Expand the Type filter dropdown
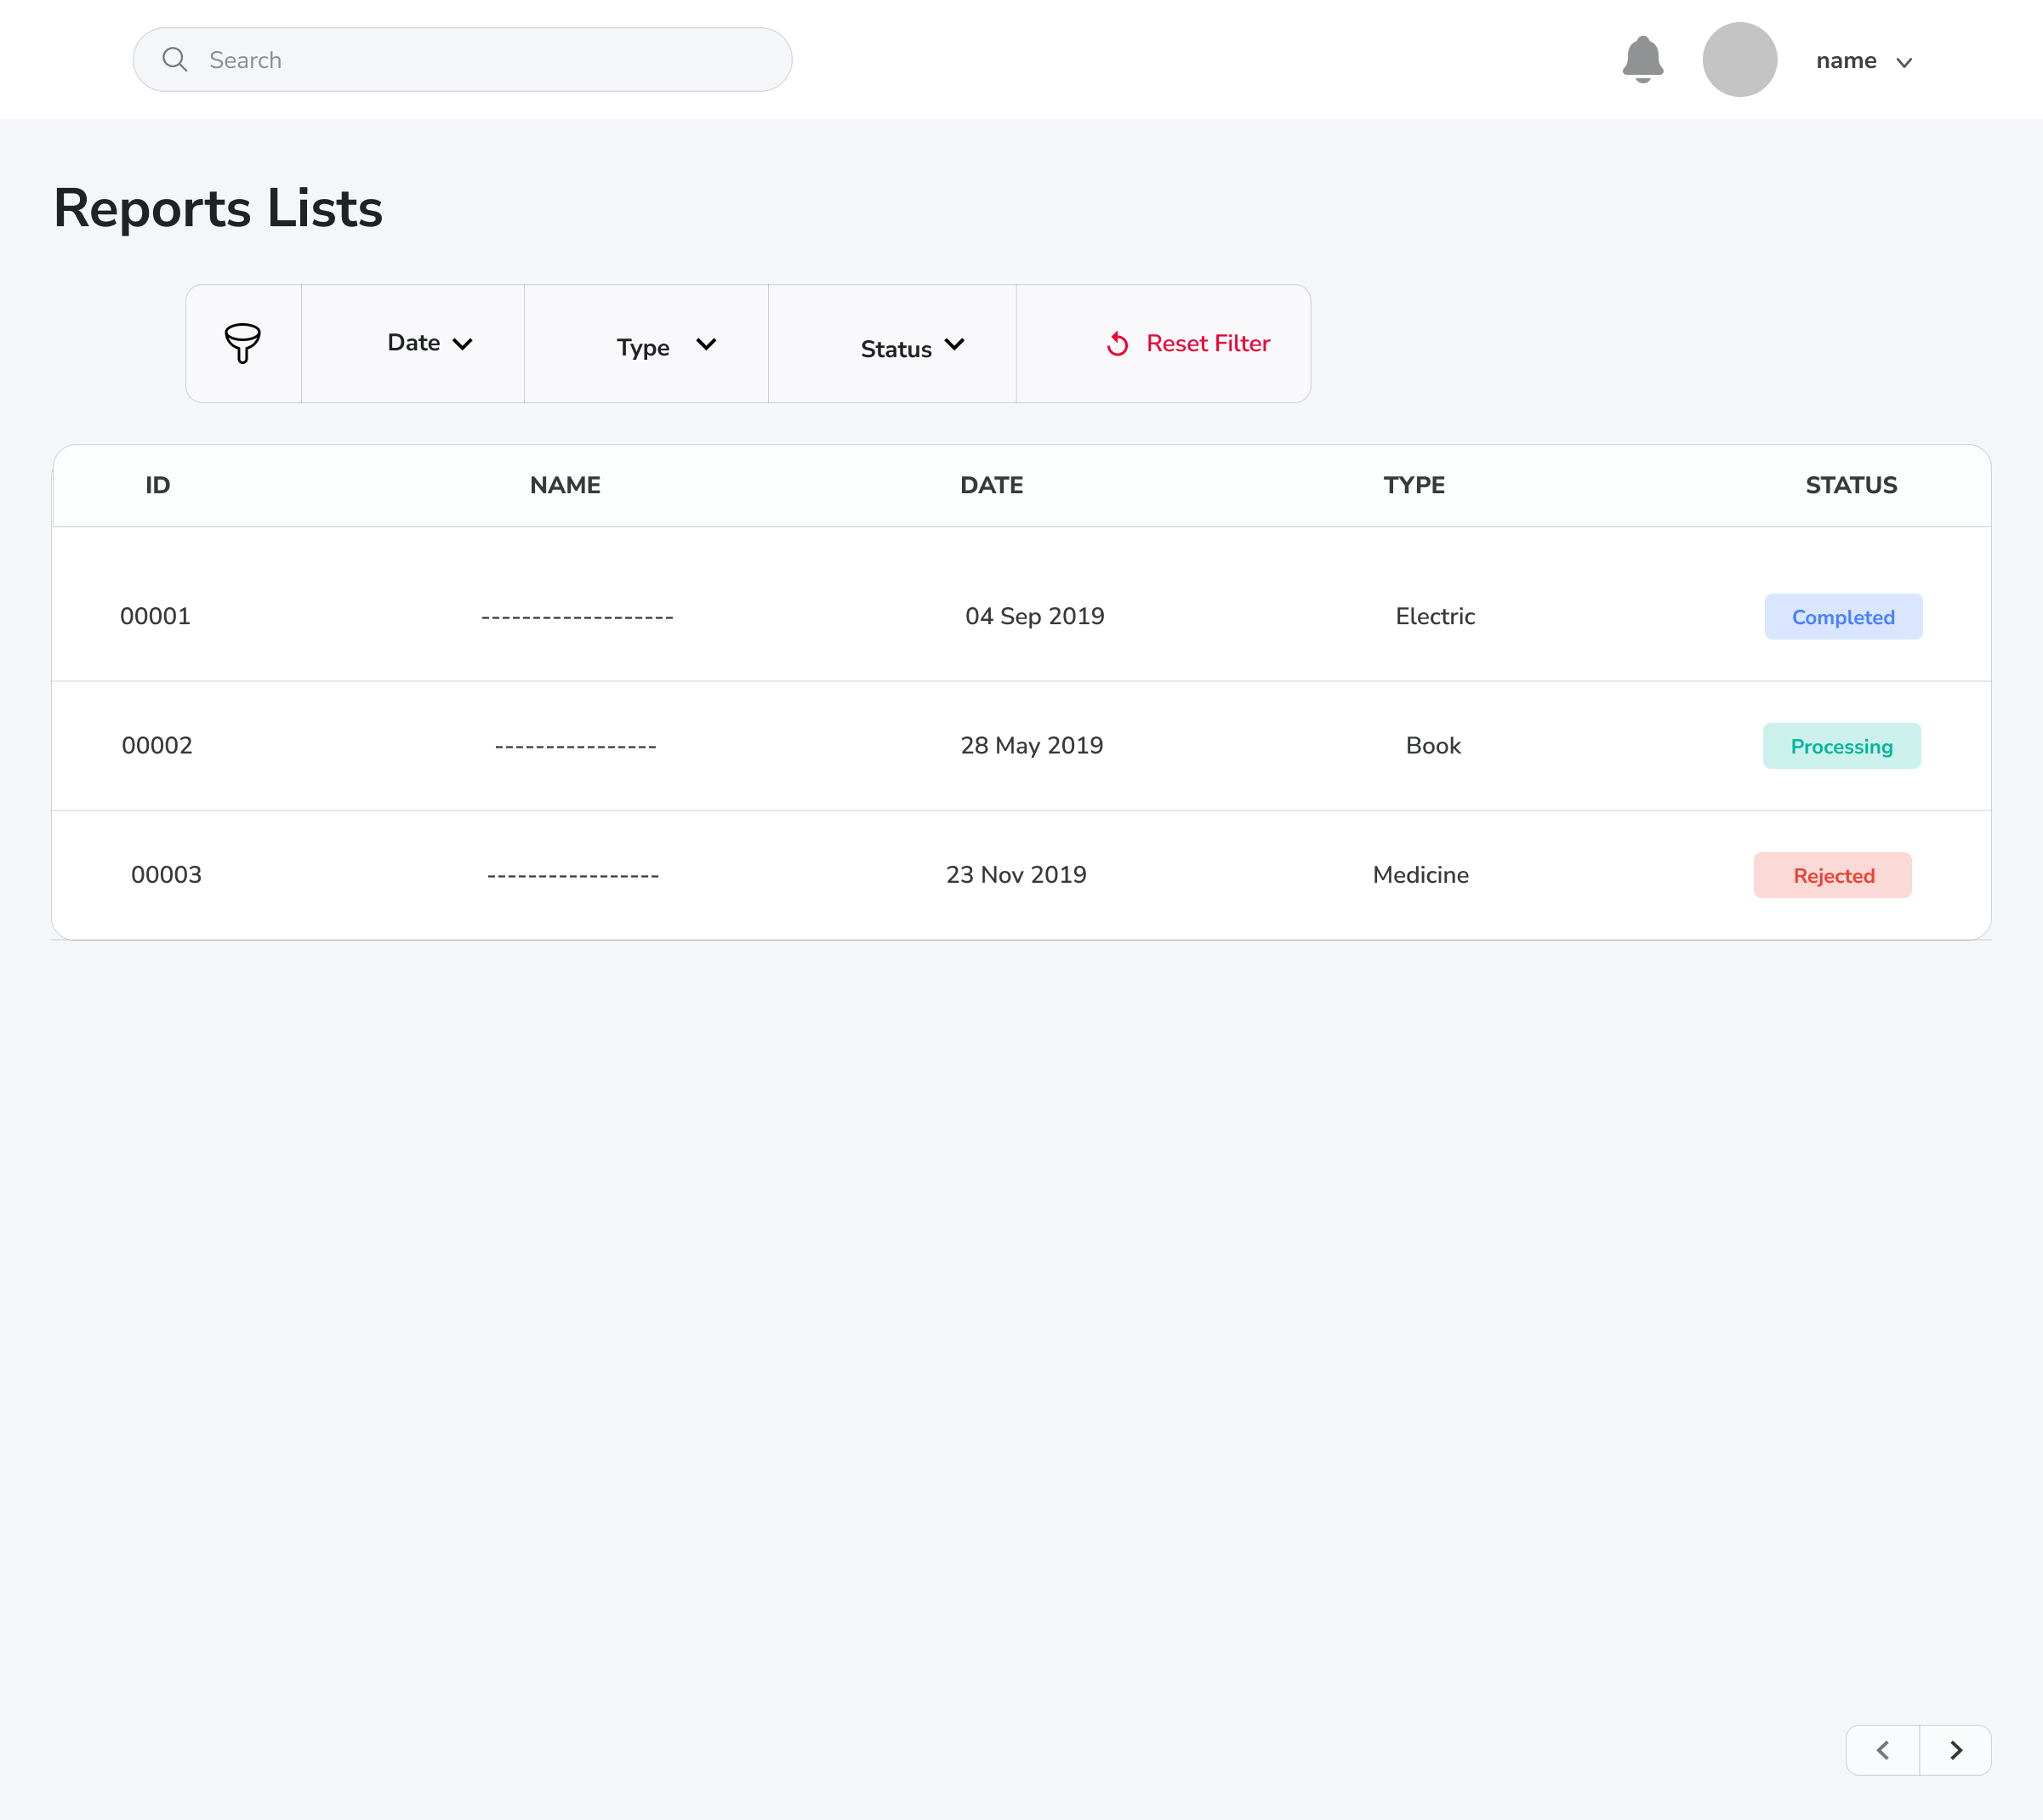 click(665, 346)
